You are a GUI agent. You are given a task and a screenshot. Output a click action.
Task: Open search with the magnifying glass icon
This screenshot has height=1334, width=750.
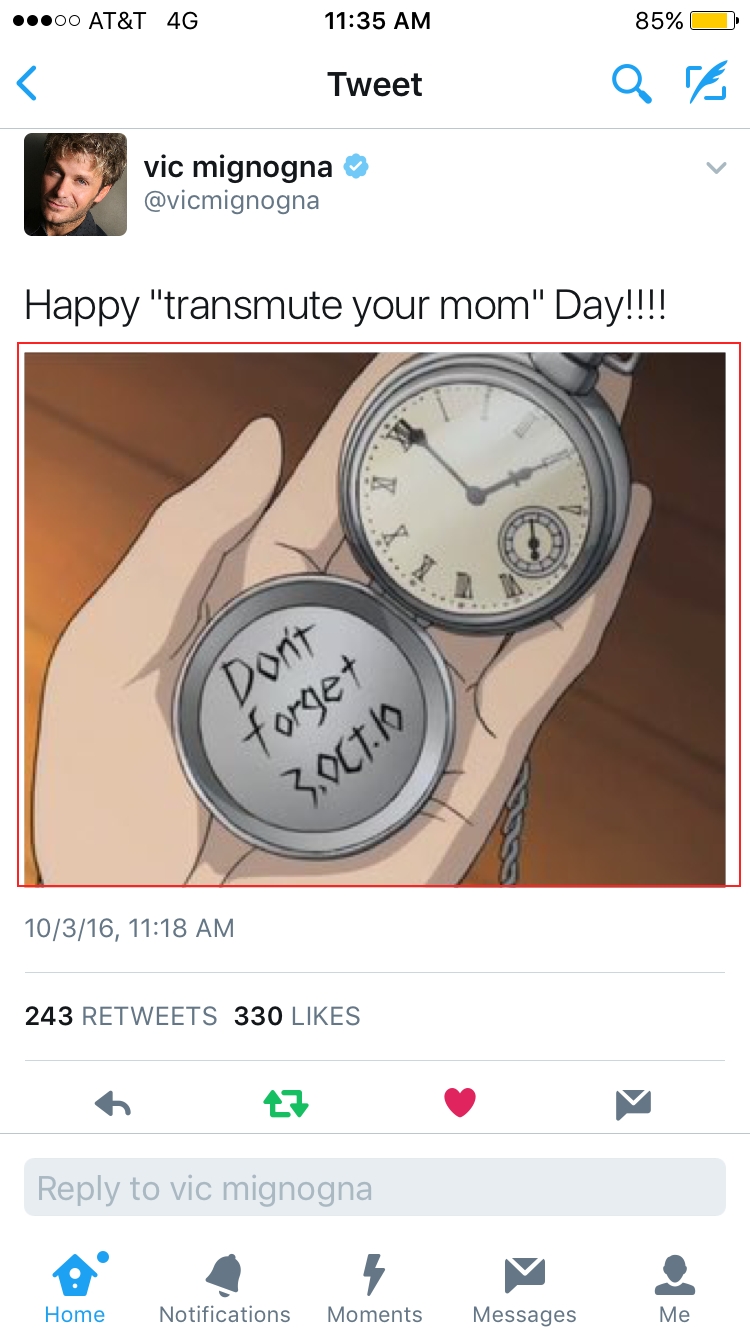pyautogui.click(x=631, y=84)
